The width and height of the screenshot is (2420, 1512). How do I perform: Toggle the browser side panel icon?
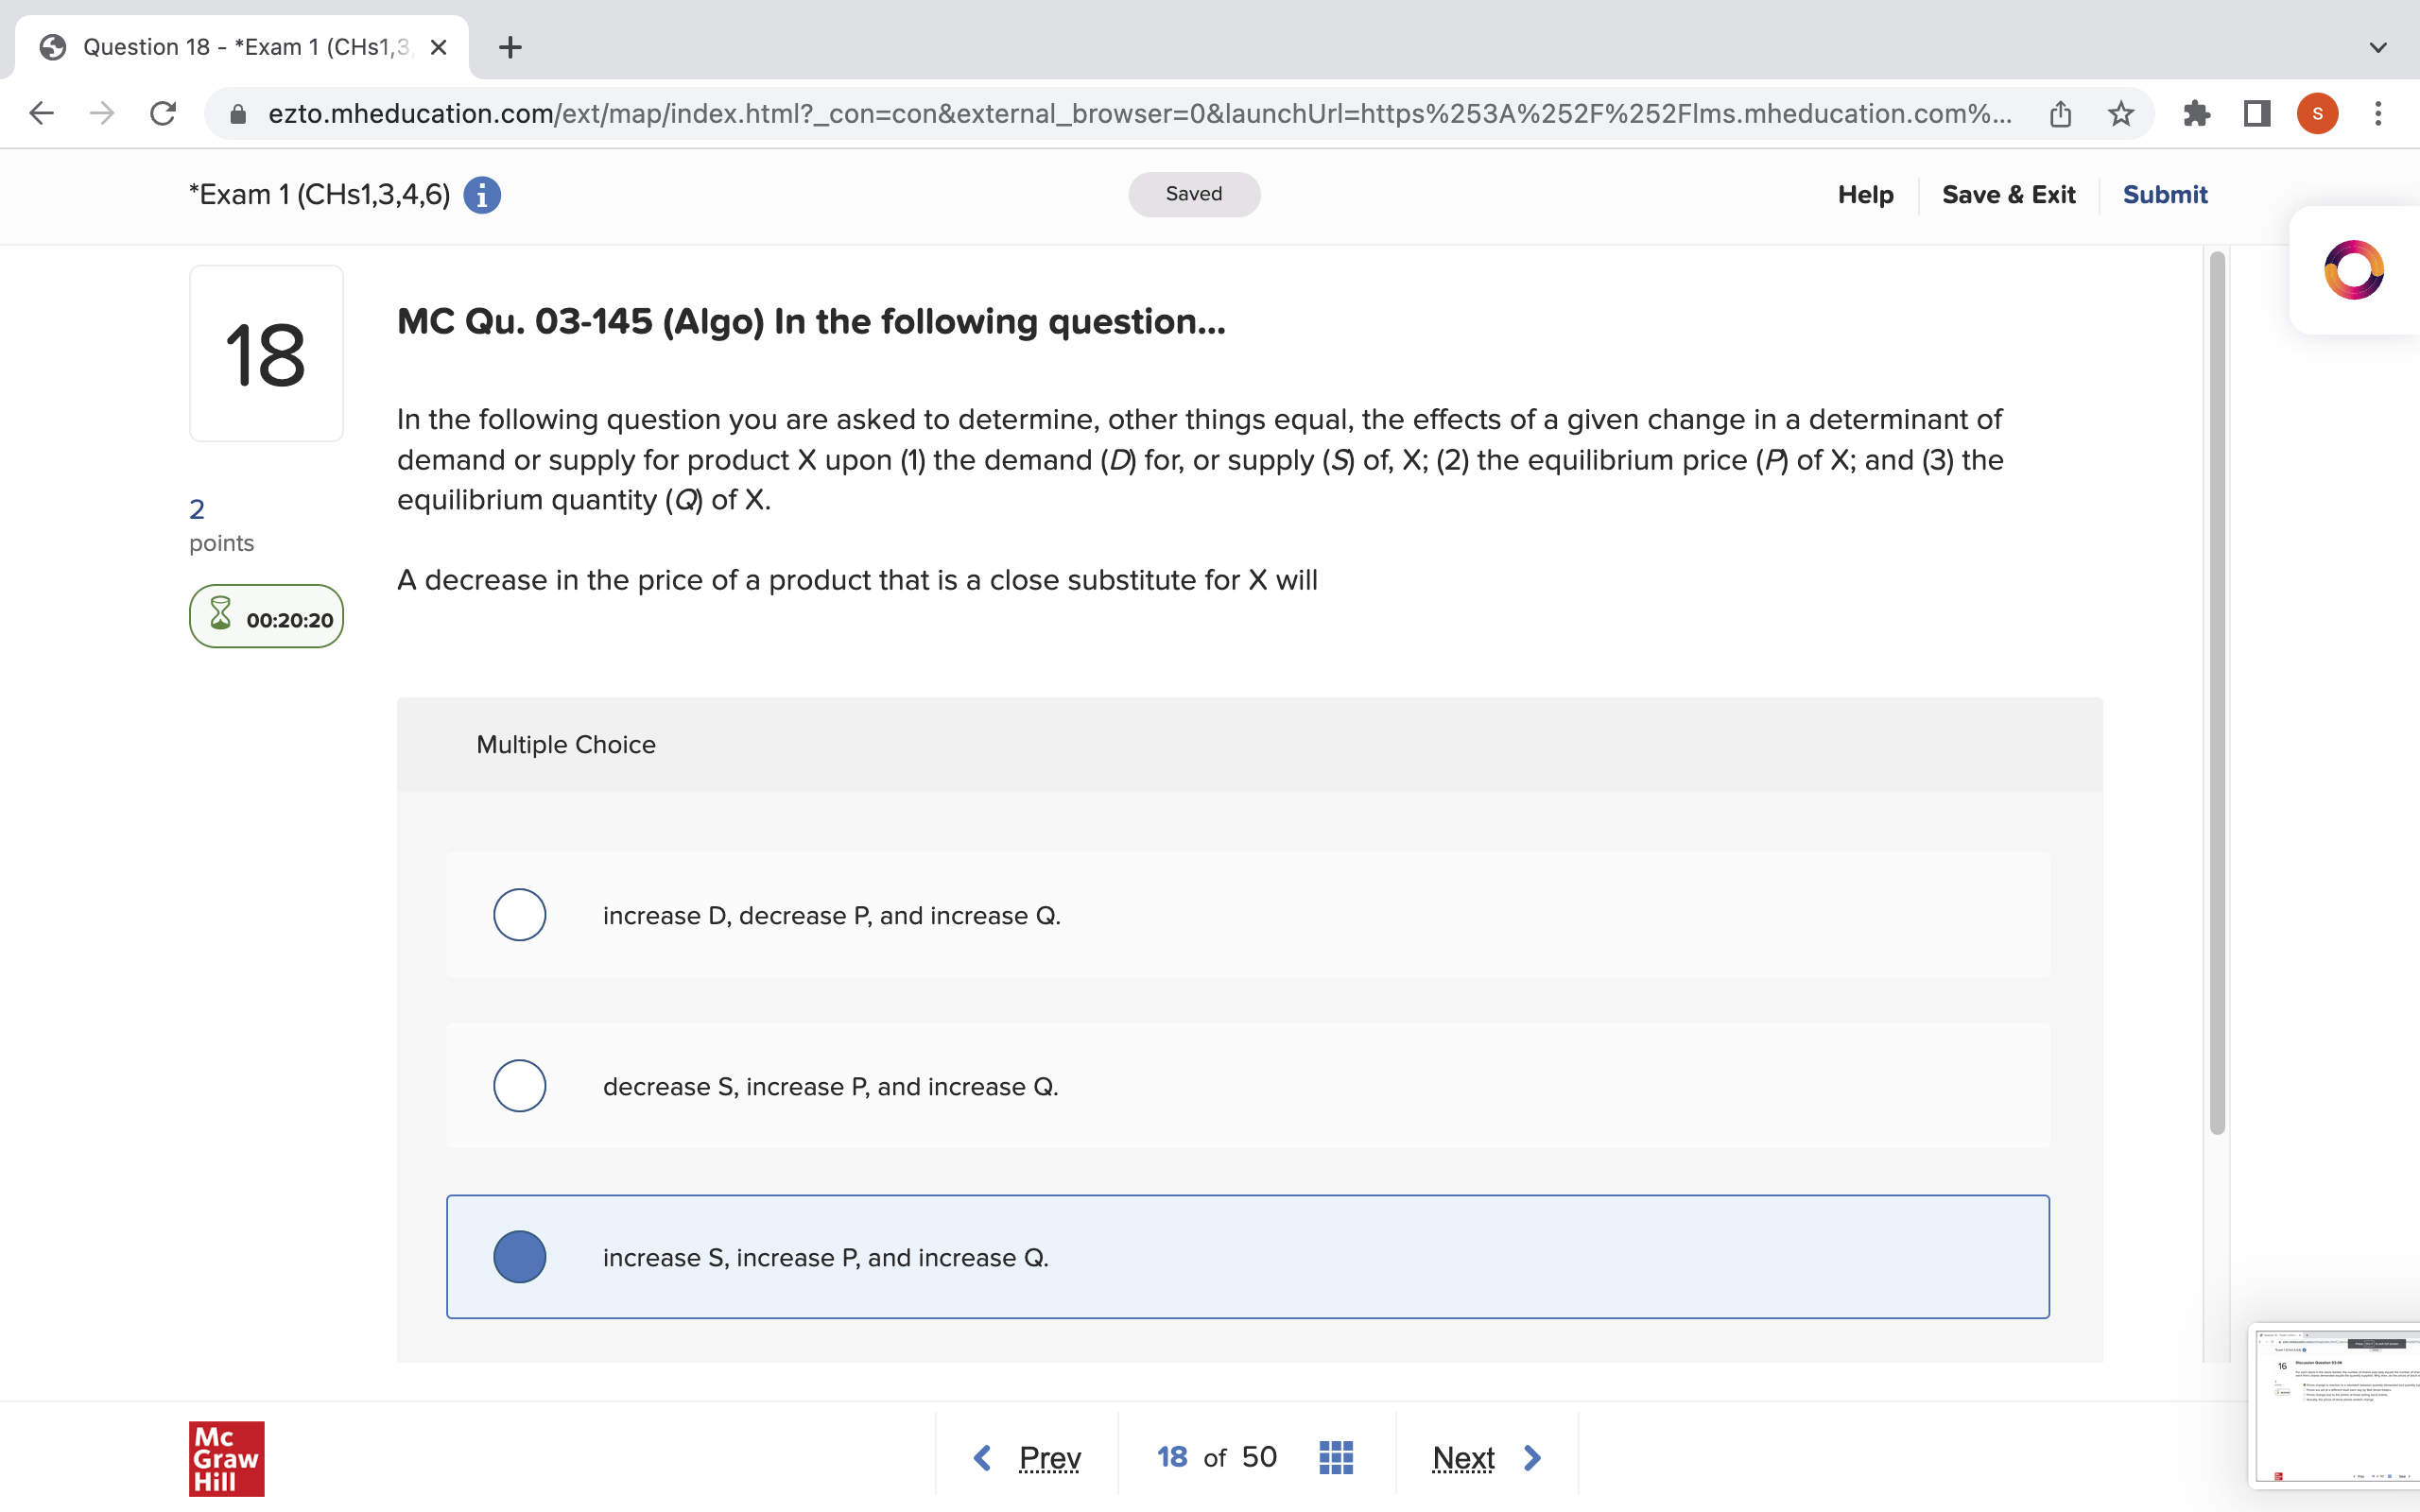tap(2256, 113)
